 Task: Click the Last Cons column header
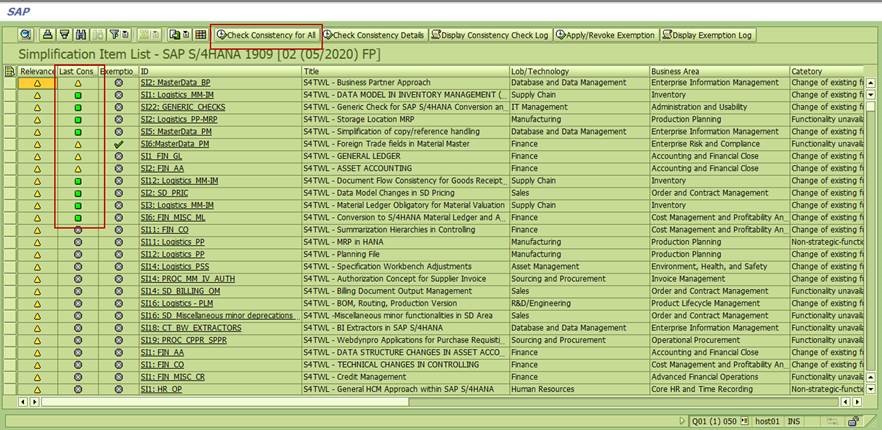(78, 71)
